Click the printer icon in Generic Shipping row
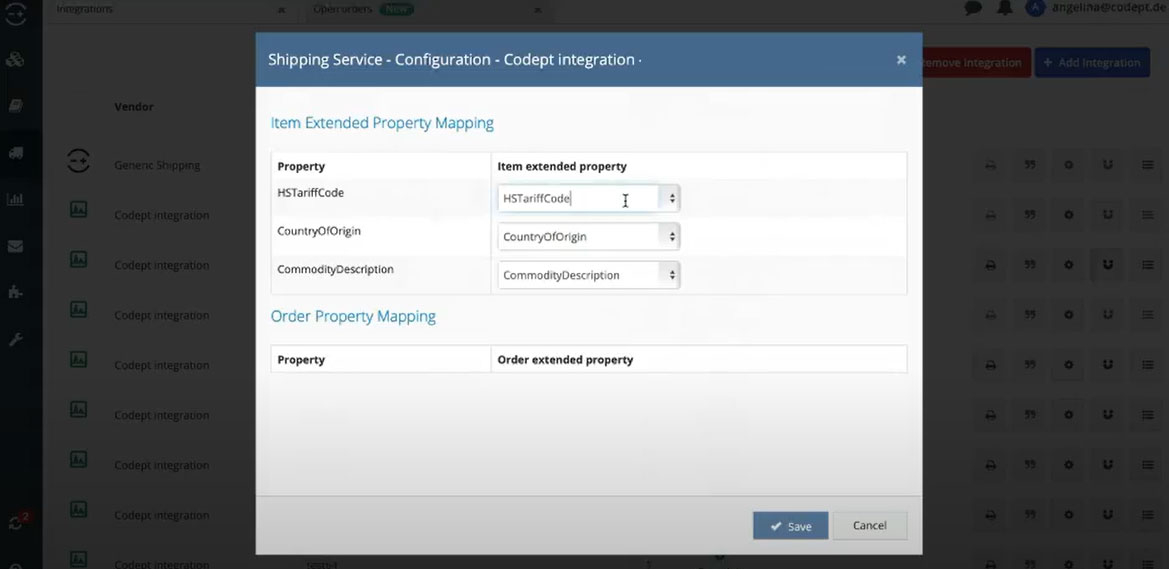 click(990, 165)
